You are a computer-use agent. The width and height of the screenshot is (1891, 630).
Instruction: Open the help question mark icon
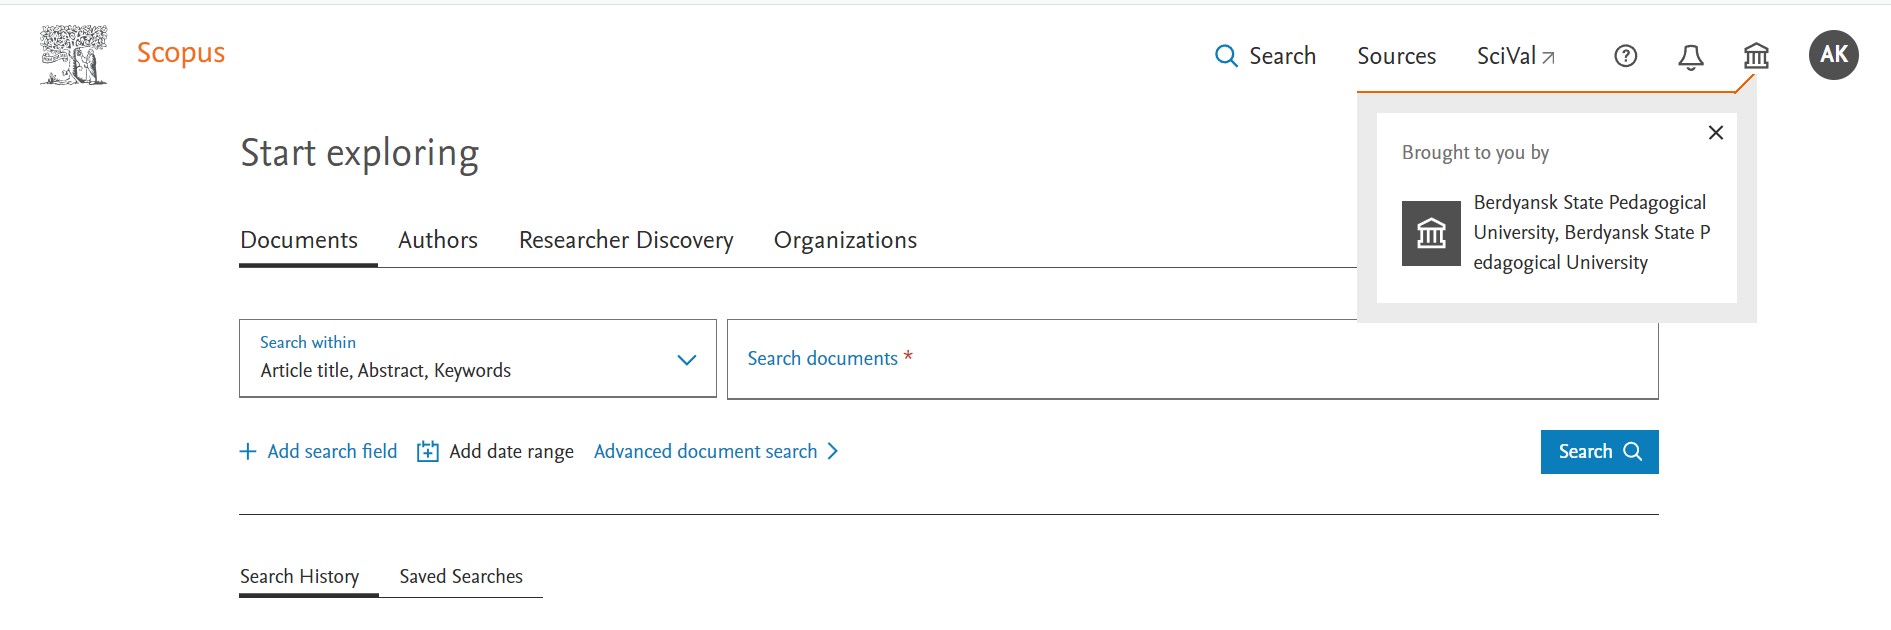click(x=1626, y=56)
